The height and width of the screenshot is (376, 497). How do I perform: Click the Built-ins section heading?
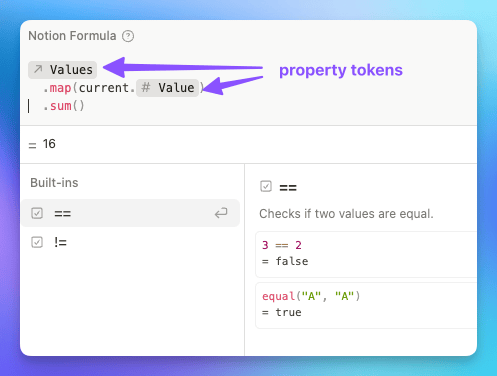54,183
